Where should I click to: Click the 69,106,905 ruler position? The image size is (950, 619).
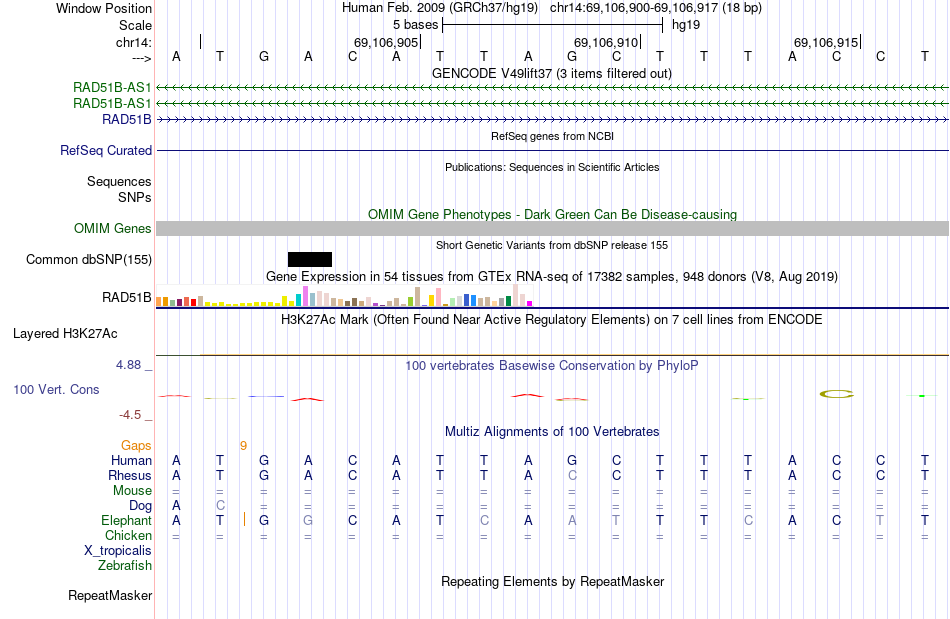pyautogui.click(x=386, y=42)
